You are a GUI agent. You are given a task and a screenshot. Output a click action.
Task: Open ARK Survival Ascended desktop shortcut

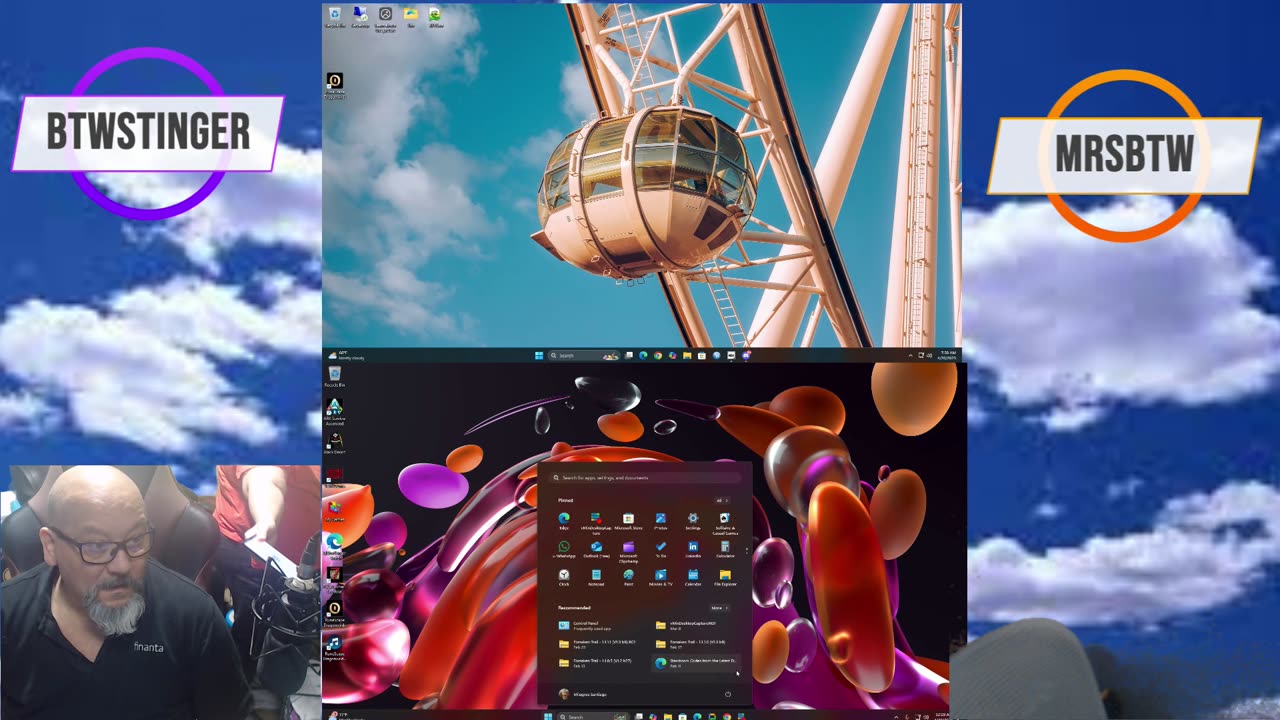(x=334, y=410)
